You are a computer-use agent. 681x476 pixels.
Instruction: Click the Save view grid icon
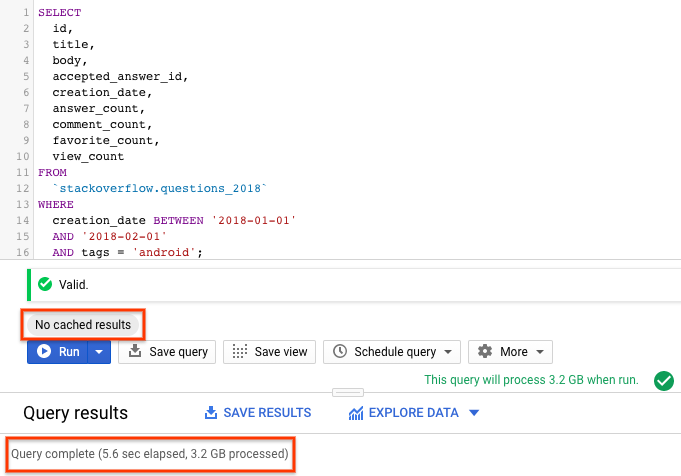pos(239,352)
